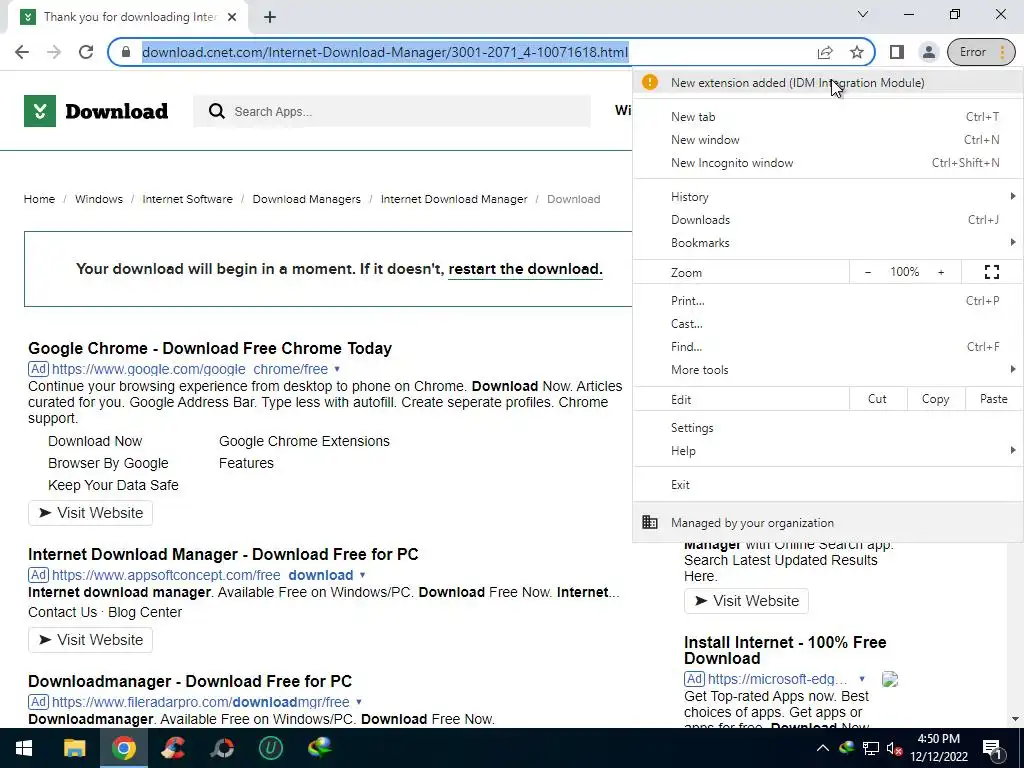Click Visit Website under Google Chrome ad
Image resolution: width=1024 pixels, height=768 pixels.
pos(90,513)
